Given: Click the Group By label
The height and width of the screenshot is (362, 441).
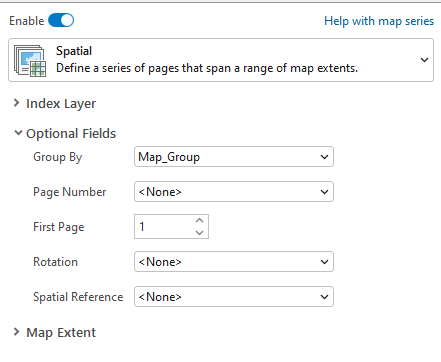Looking at the screenshot, I should click(57, 157).
